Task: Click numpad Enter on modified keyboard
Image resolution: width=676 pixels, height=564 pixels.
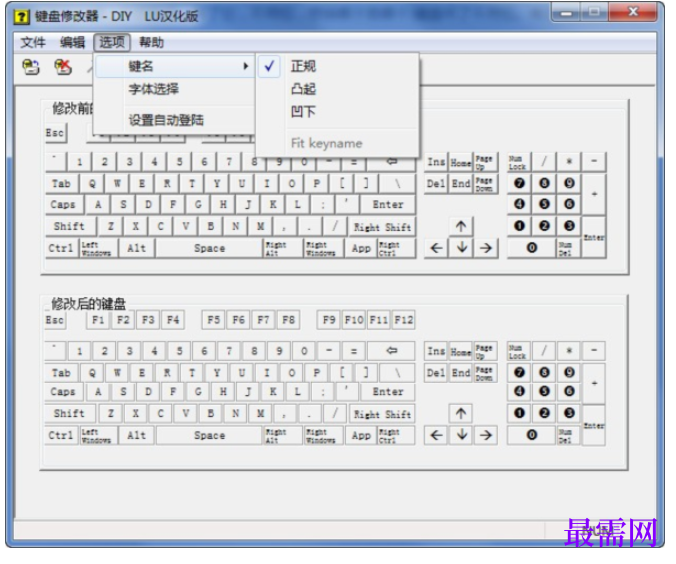Action: point(594,425)
